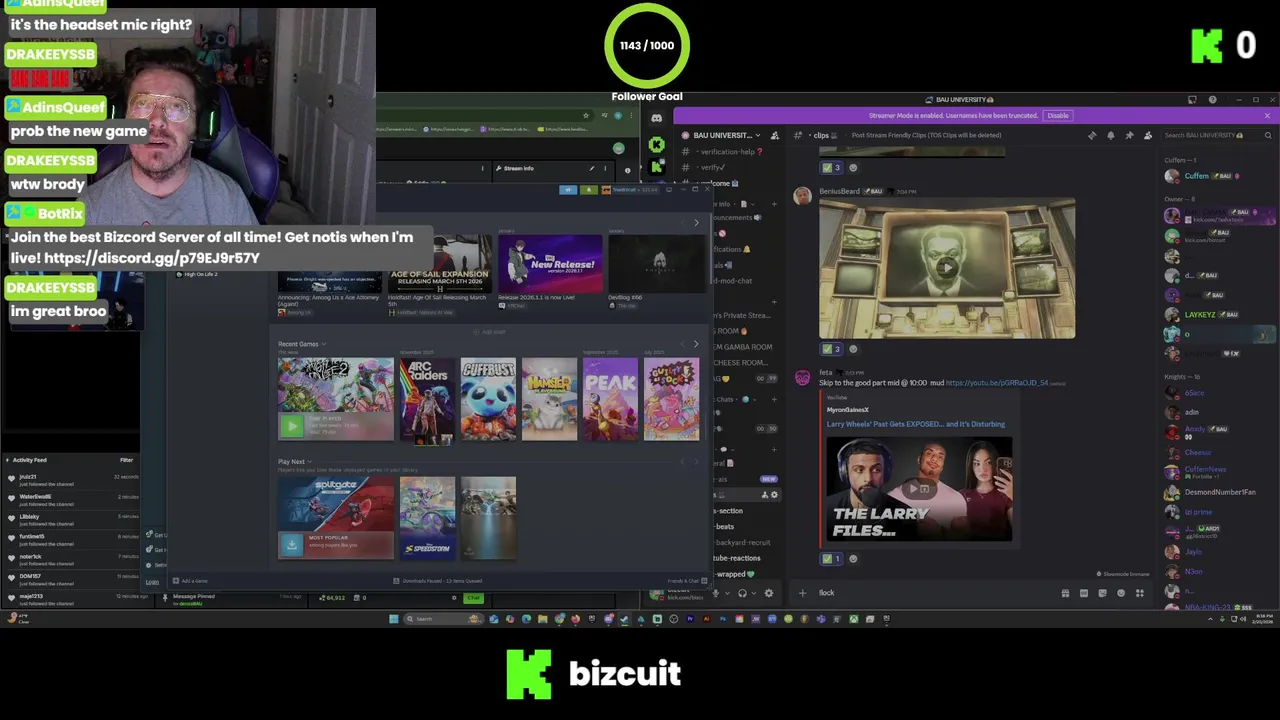Viewport: 1280px width, 720px height.
Task: Select member LAYKEYZ in member list
Action: click(x=1219, y=315)
